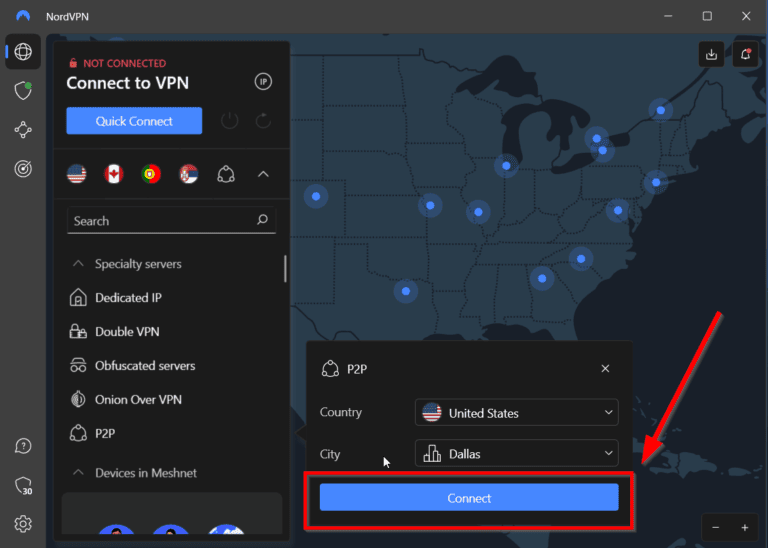Screen dimensions: 768x548
Task: Click the blue Connect button
Action: [469, 498]
